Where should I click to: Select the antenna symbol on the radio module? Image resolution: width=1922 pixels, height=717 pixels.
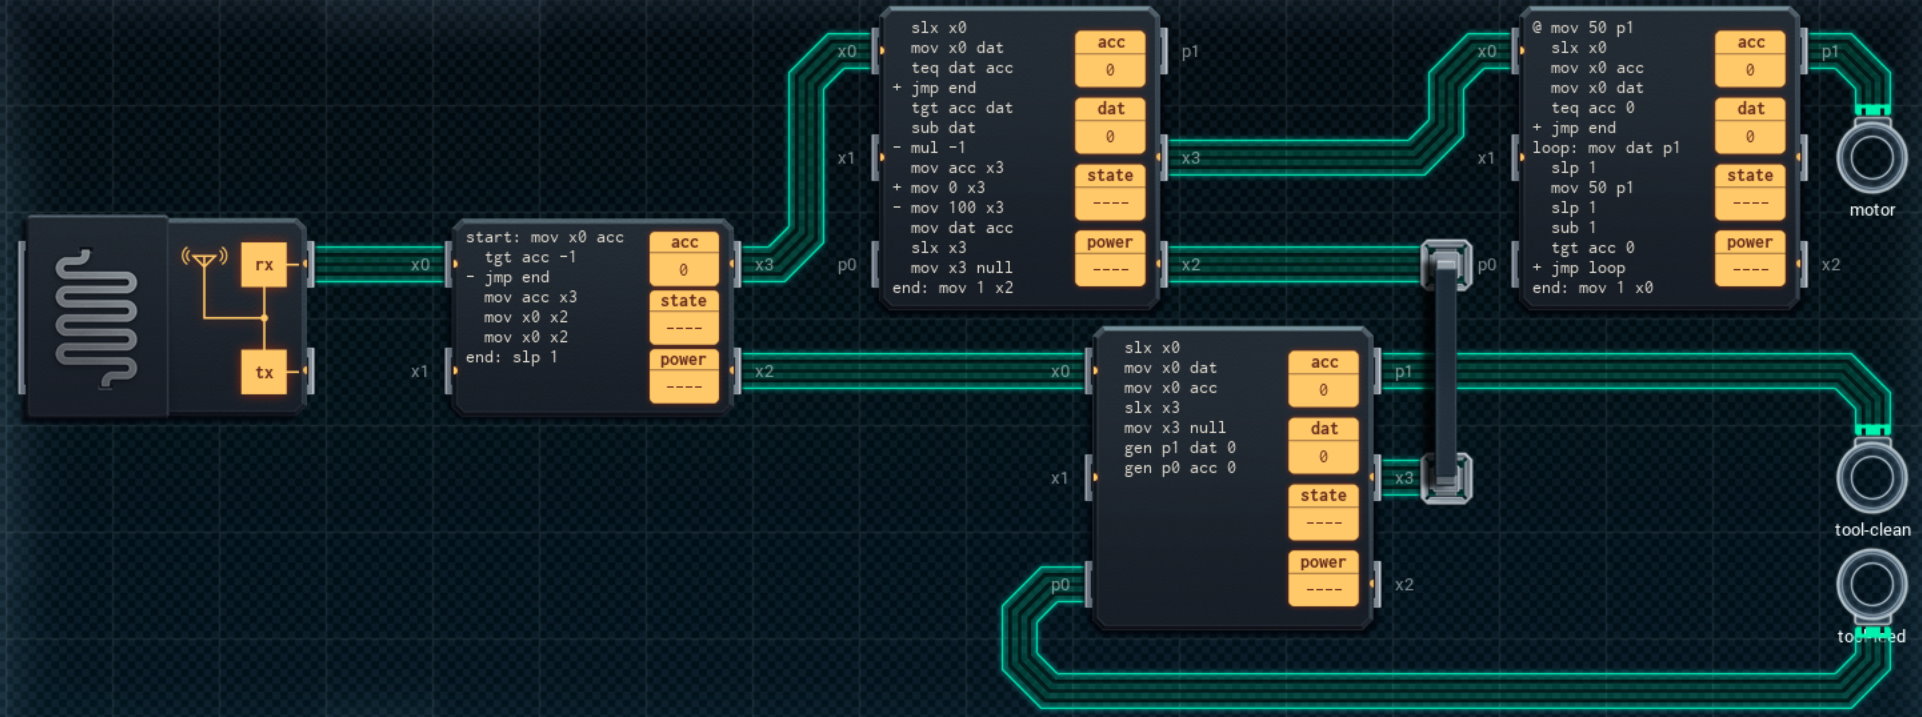[x=204, y=260]
